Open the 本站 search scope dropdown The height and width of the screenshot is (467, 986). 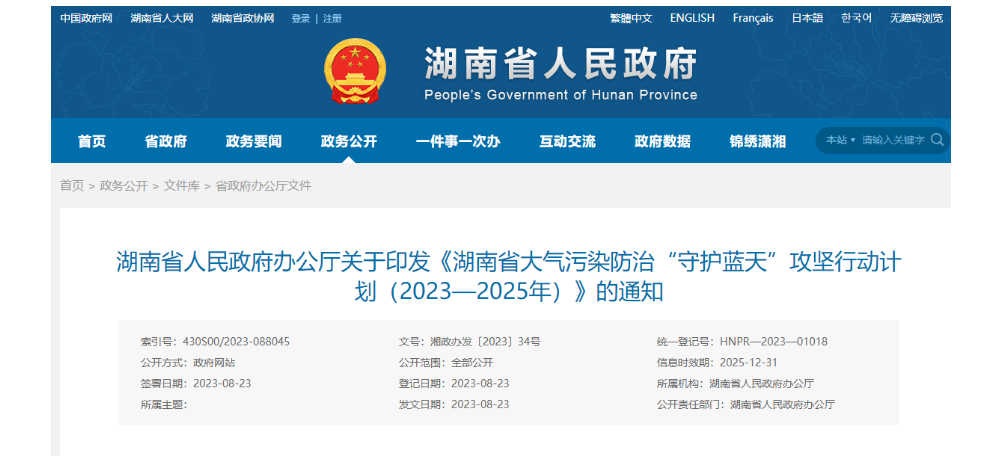840,140
